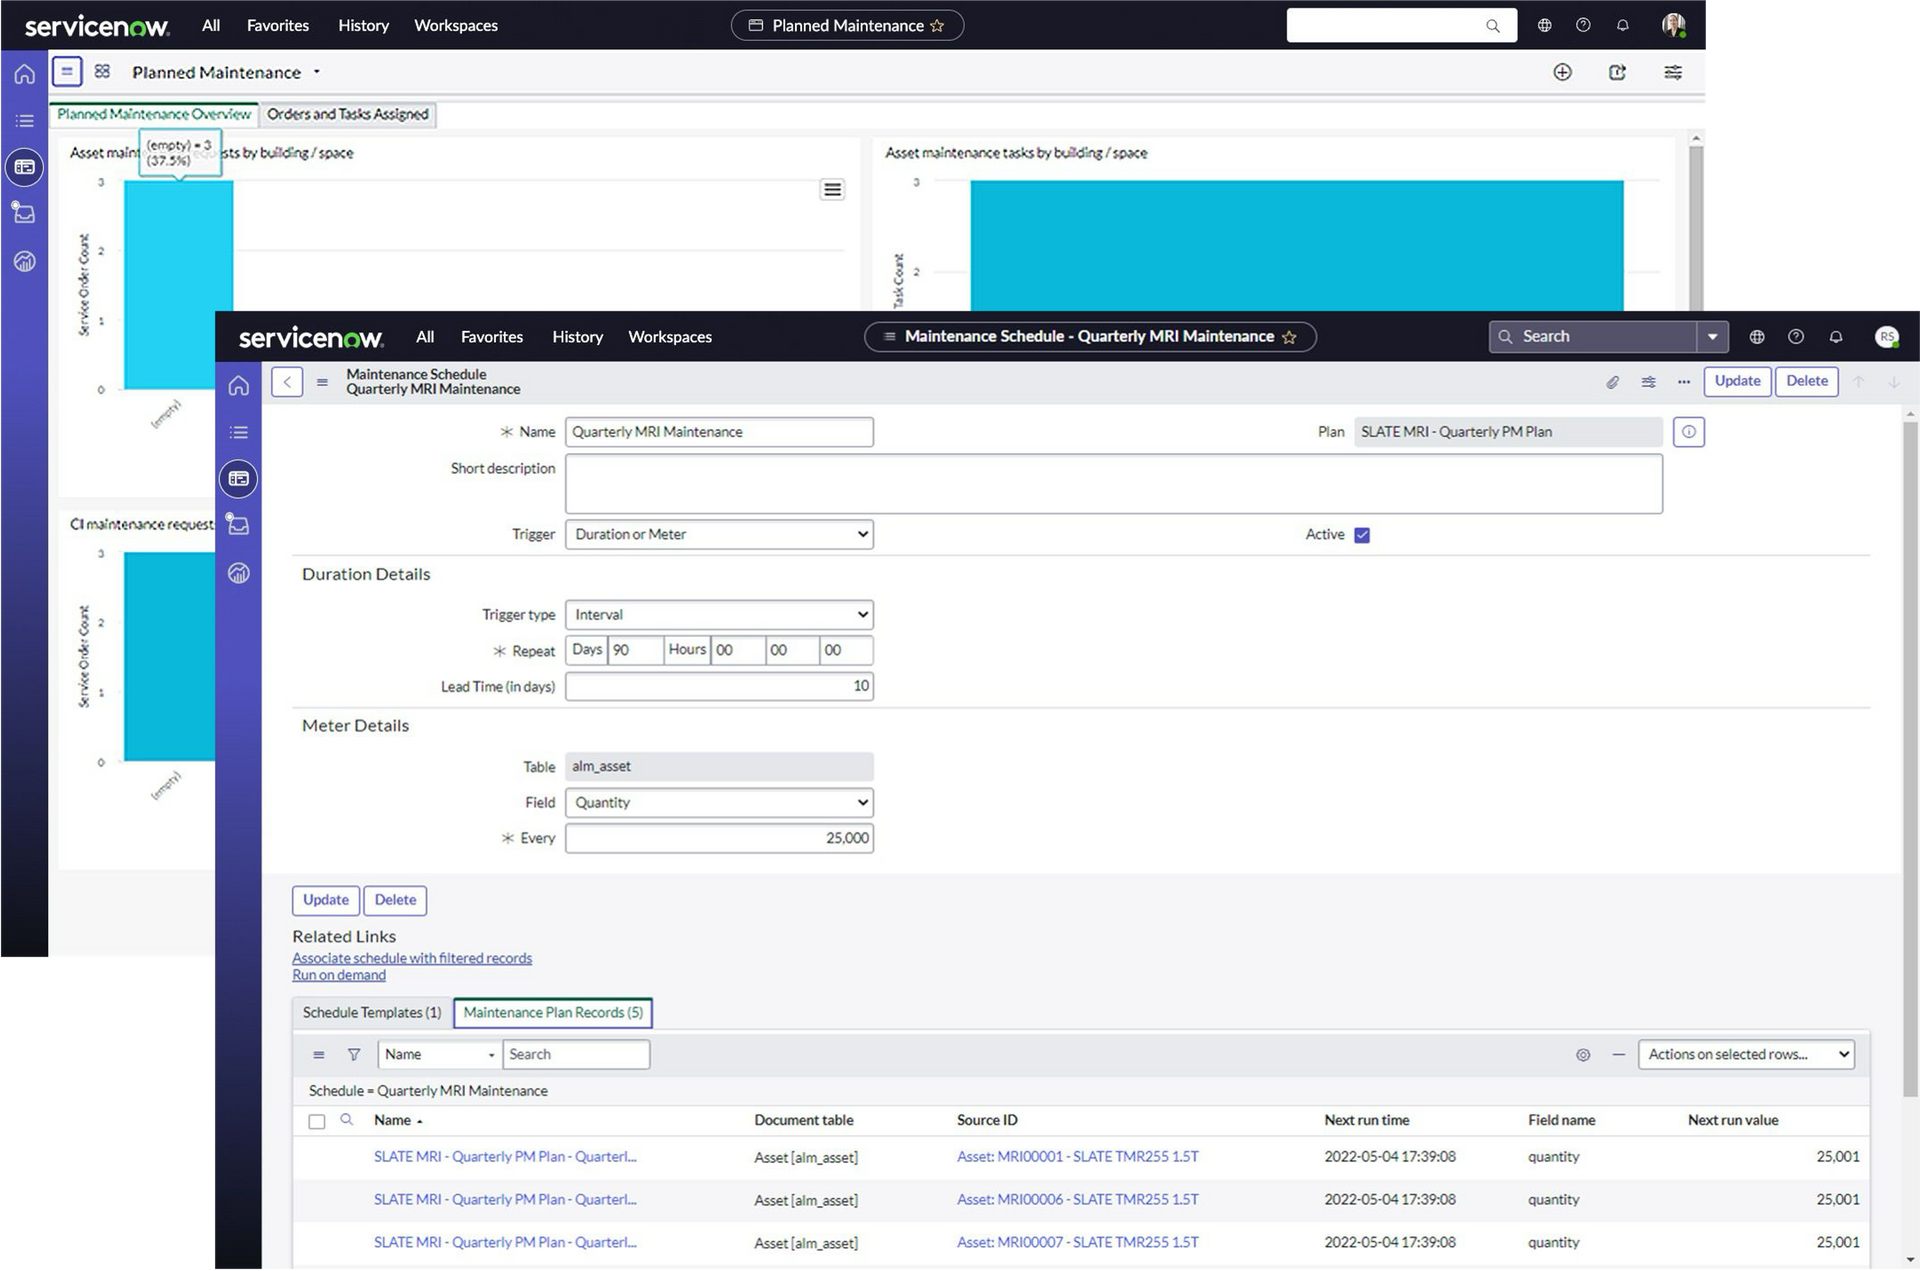
Task: Open the Run on demand link
Action: (338, 975)
